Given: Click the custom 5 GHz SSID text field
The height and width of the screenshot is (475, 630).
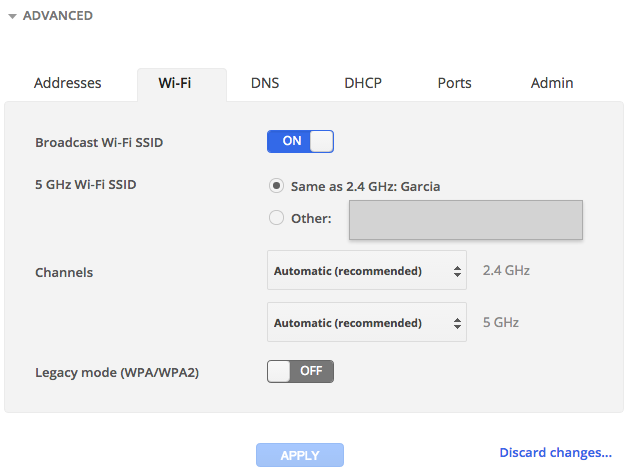Looking at the screenshot, I should 465,220.
